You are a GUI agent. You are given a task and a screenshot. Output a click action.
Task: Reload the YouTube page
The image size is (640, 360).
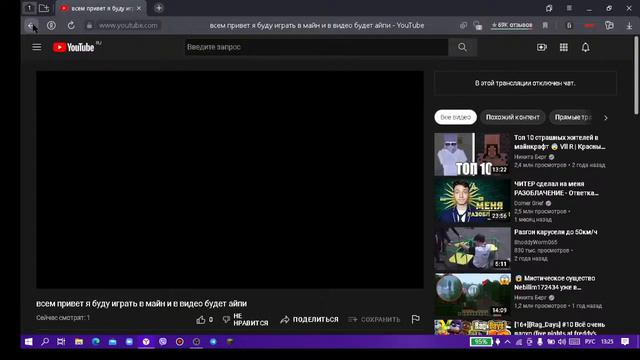pos(71,25)
